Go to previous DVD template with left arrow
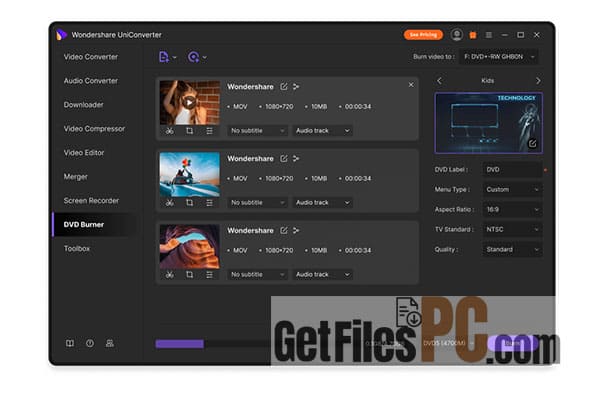Viewport: 600px width, 393px height. tap(439, 81)
